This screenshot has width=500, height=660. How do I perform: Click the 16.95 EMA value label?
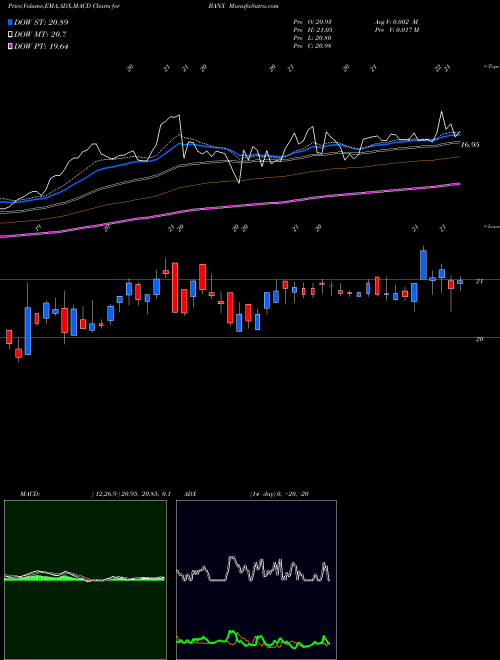coord(470,145)
